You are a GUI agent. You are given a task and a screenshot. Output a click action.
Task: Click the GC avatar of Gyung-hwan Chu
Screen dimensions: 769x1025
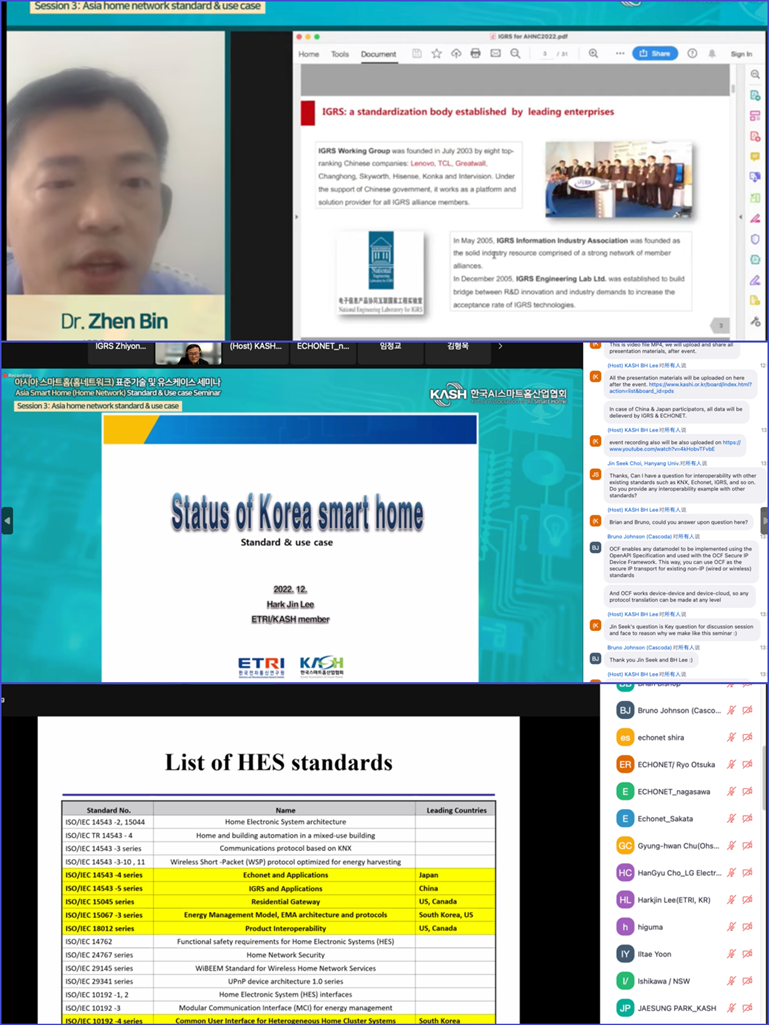pyautogui.click(x=625, y=845)
